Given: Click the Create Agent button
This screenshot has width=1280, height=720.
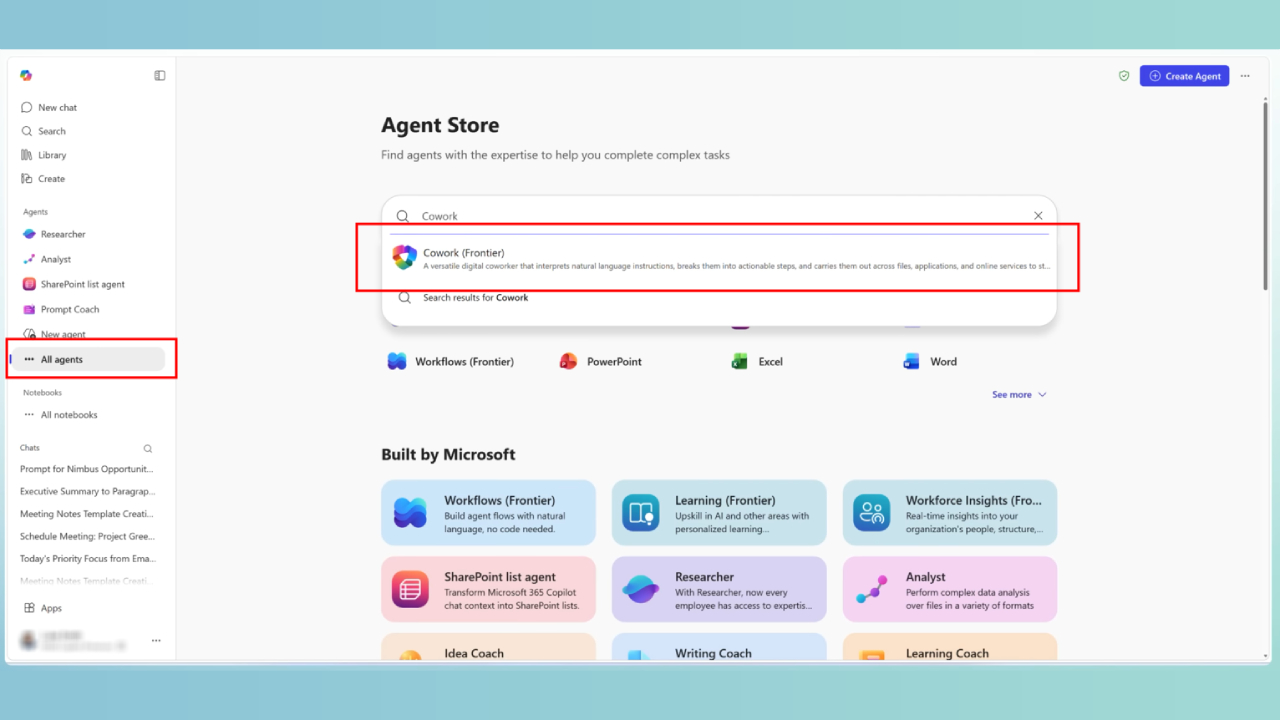Looking at the screenshot, I should point(1184,76).
